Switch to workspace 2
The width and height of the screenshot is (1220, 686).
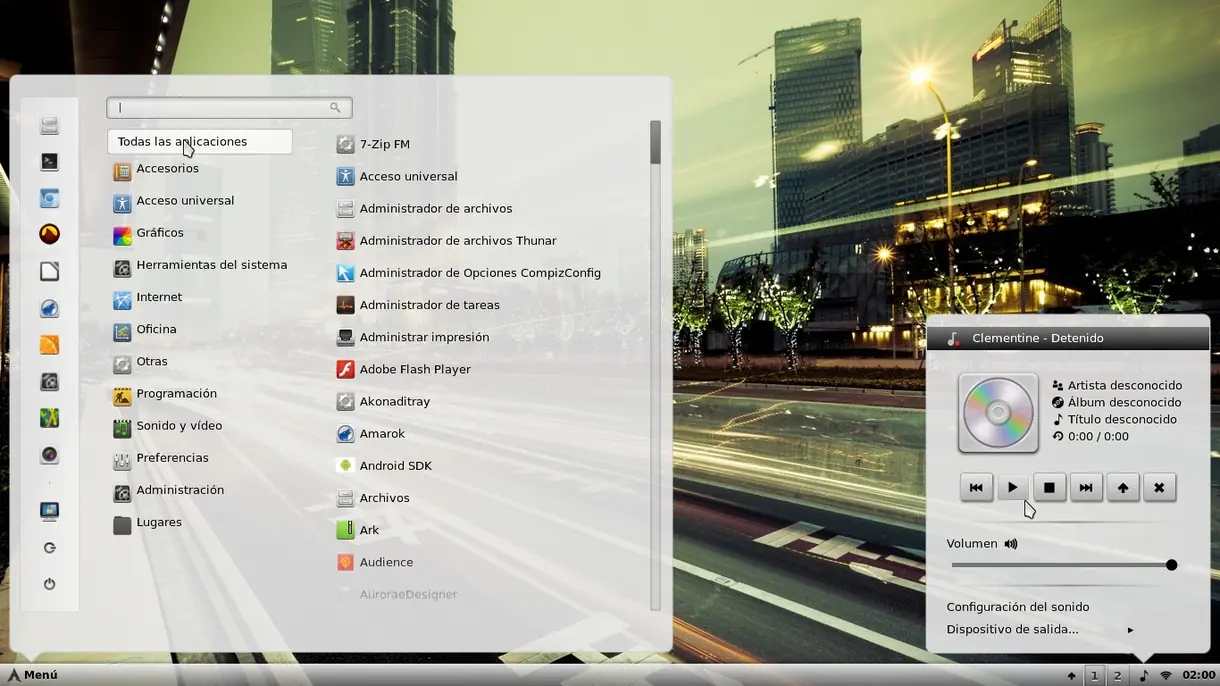tap(1117, 676)
